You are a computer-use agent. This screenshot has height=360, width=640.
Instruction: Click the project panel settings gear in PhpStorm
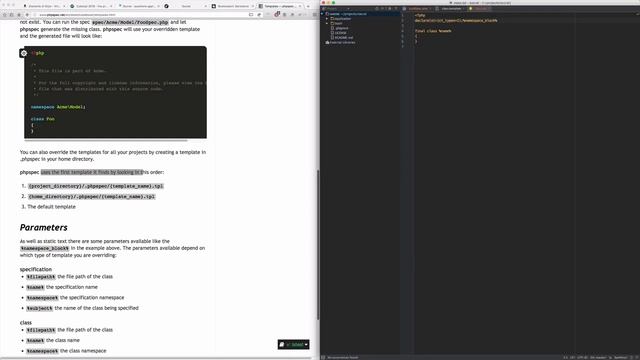pyautogui.click(x=389, y=9)
